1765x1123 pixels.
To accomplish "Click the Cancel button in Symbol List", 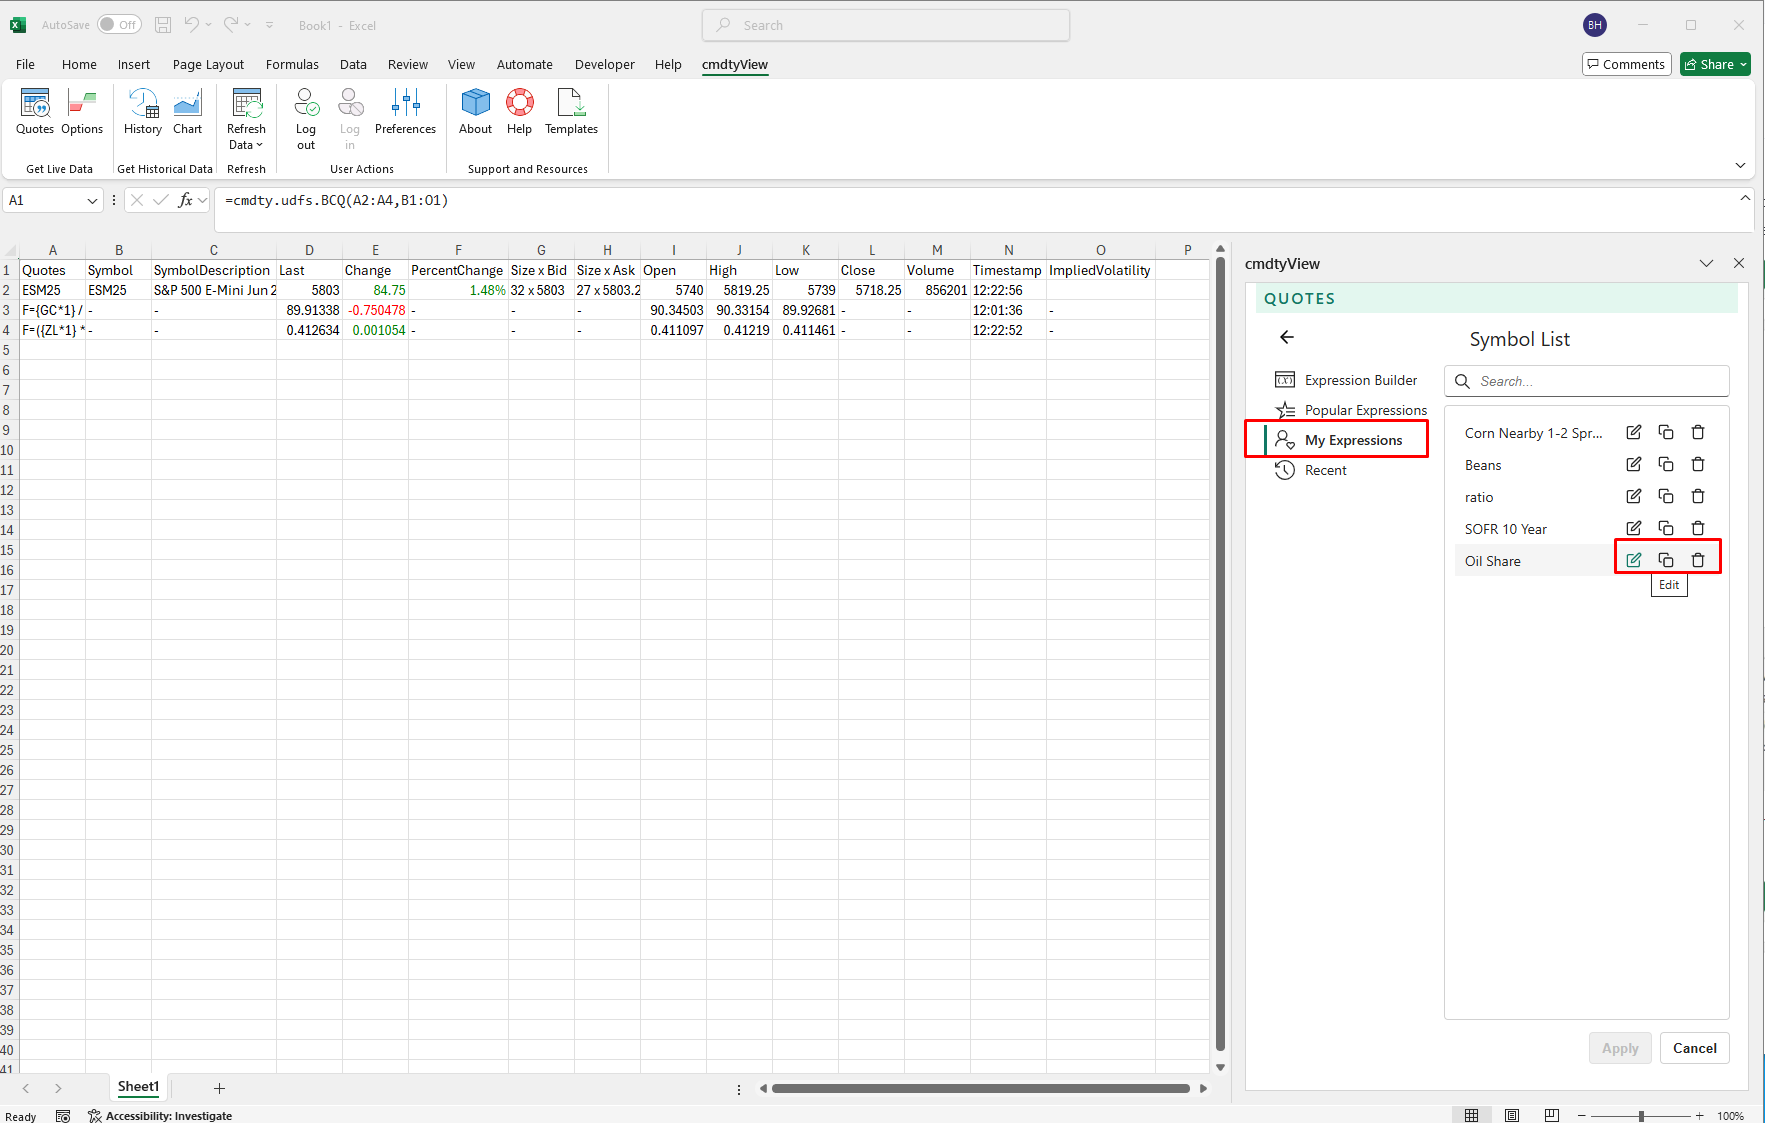I will [x=1694, y=1048].
